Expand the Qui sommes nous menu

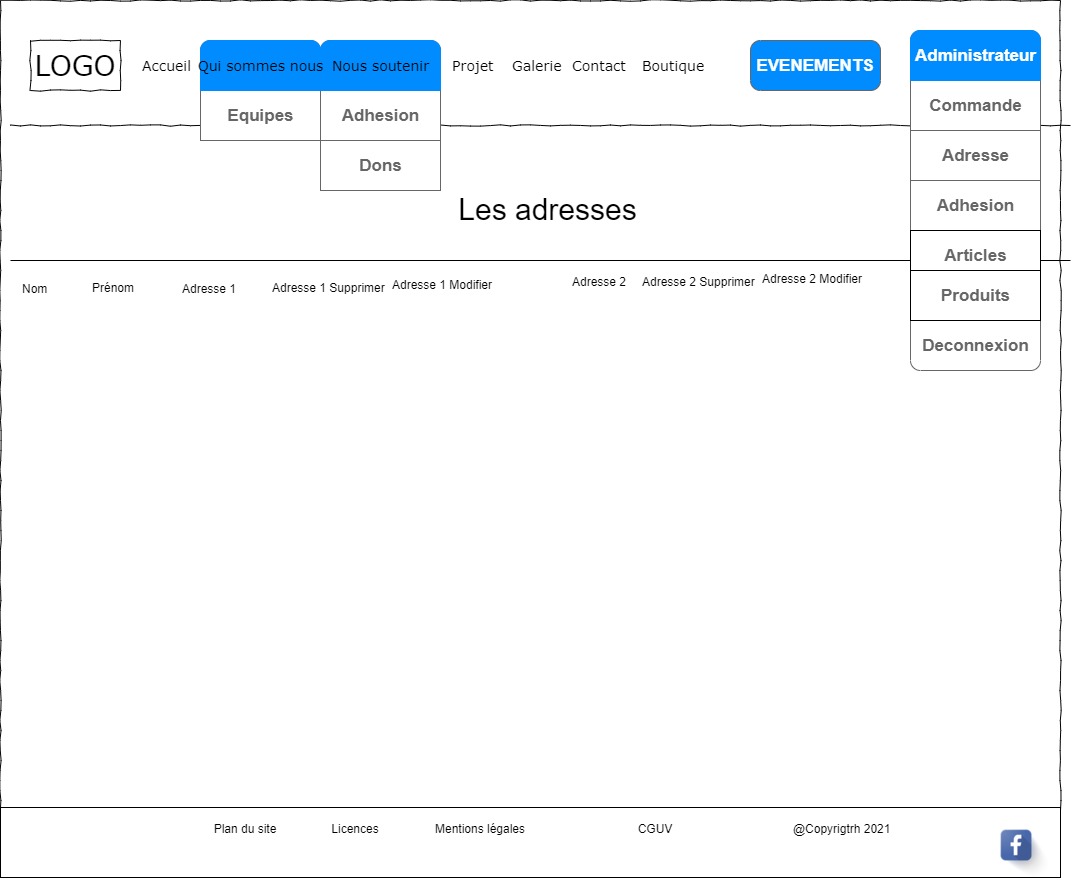pos(260,66)
